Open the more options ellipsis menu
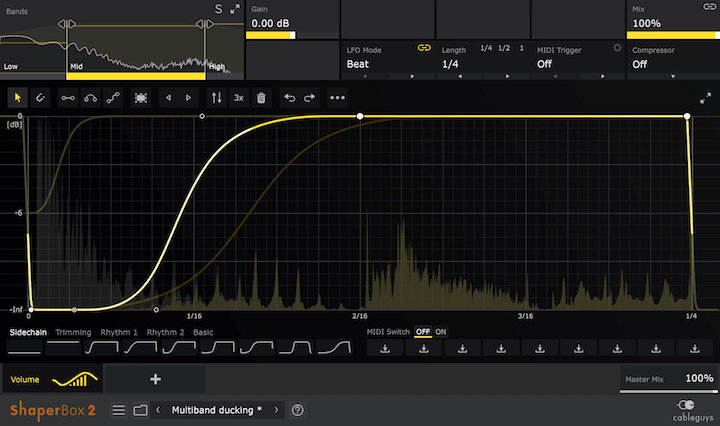The width and height of the screenshot is (720, 426). coord(338,98)
